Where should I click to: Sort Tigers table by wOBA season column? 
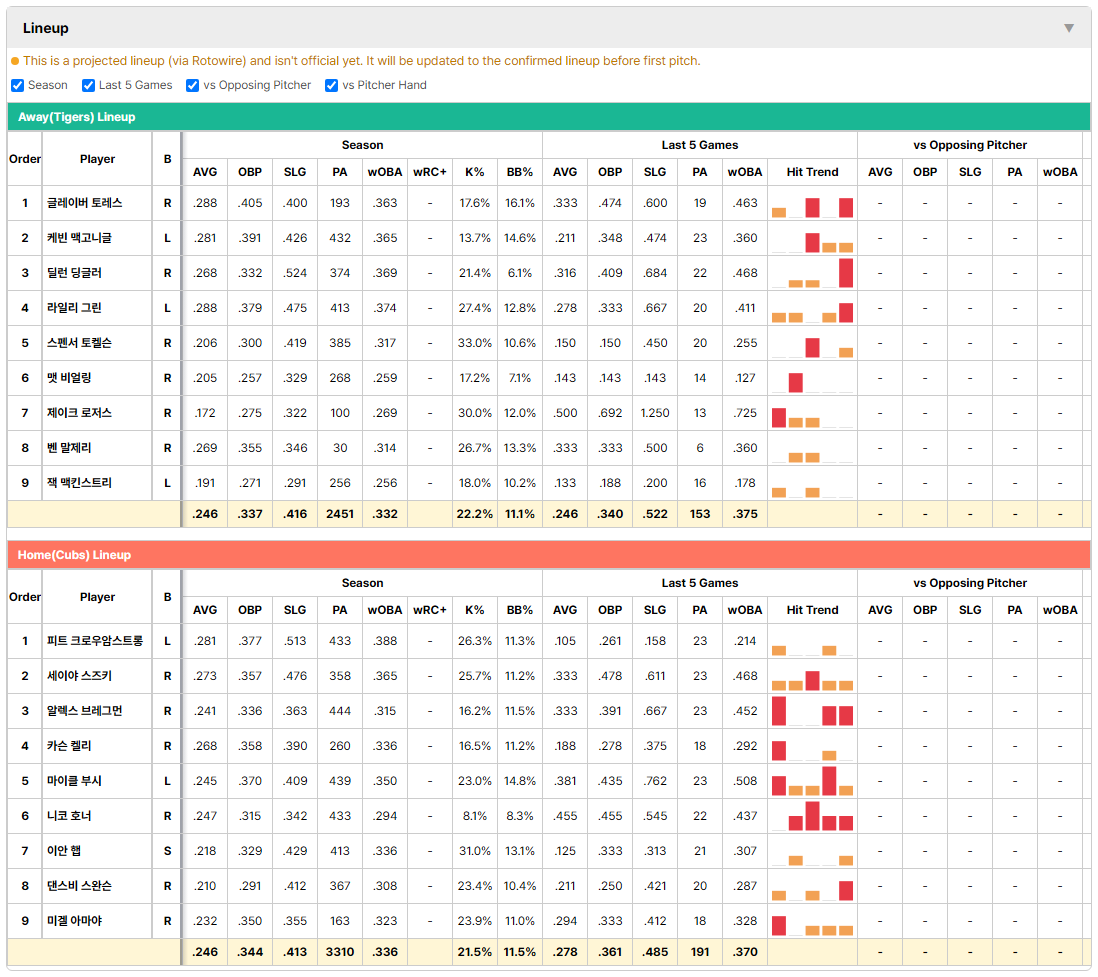pyautogui.click(x=384, y=172)
